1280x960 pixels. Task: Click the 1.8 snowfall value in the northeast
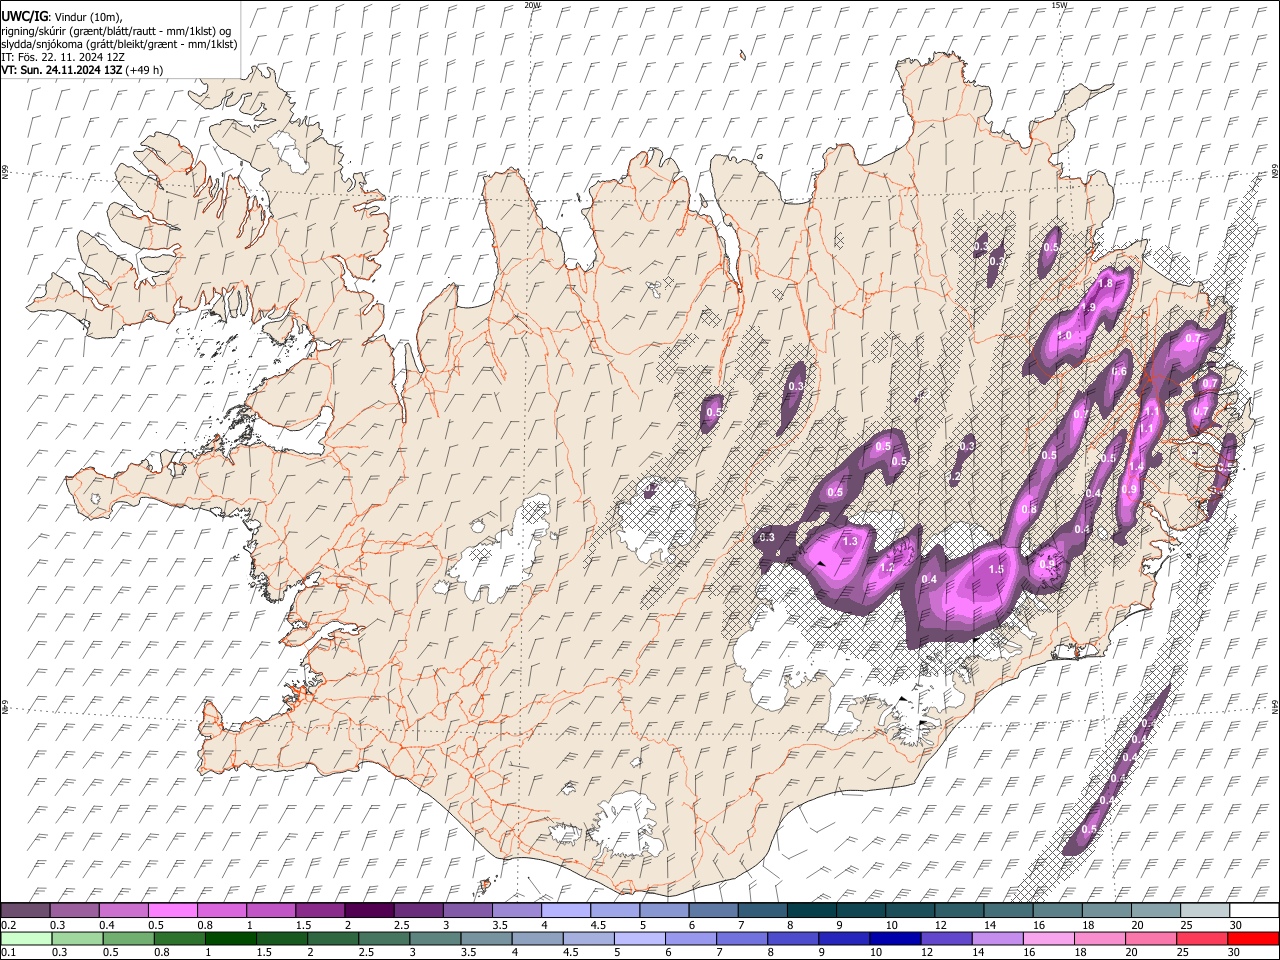click(x=1105, y=284)
